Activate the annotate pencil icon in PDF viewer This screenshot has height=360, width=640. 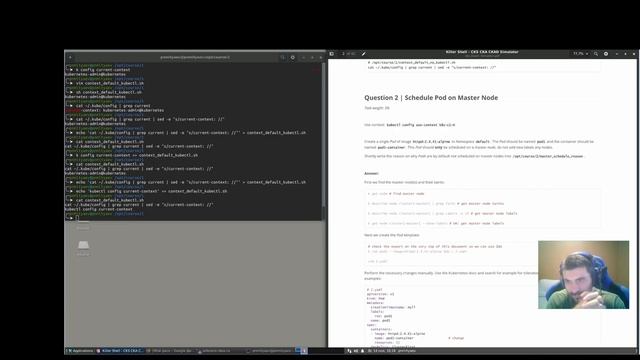click(x=363, y=54)
